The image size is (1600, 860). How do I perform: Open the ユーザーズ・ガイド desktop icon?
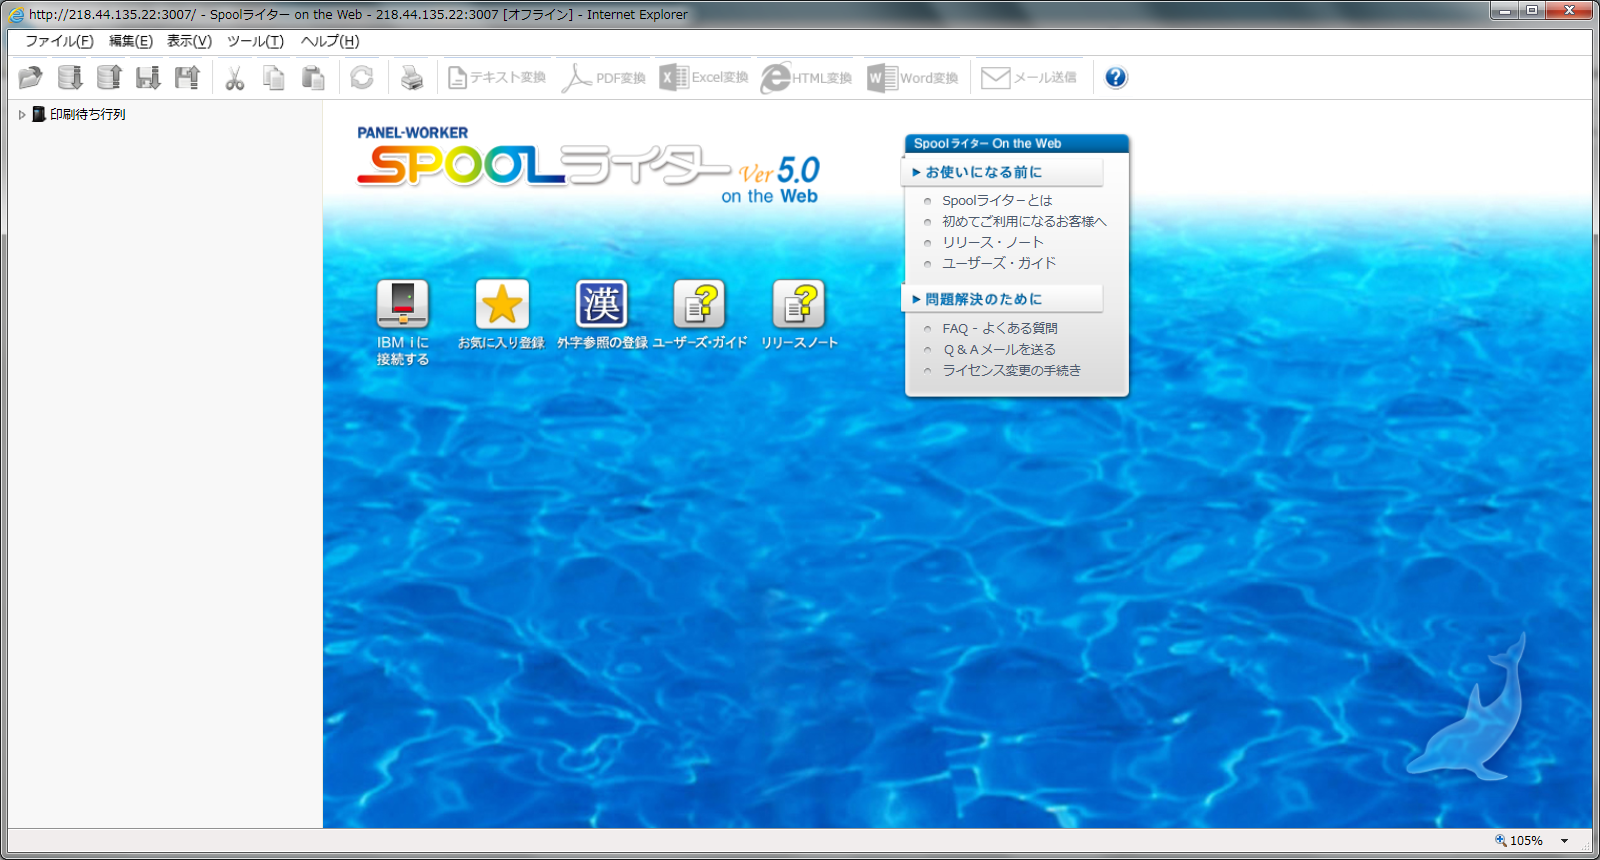[699, 305]
